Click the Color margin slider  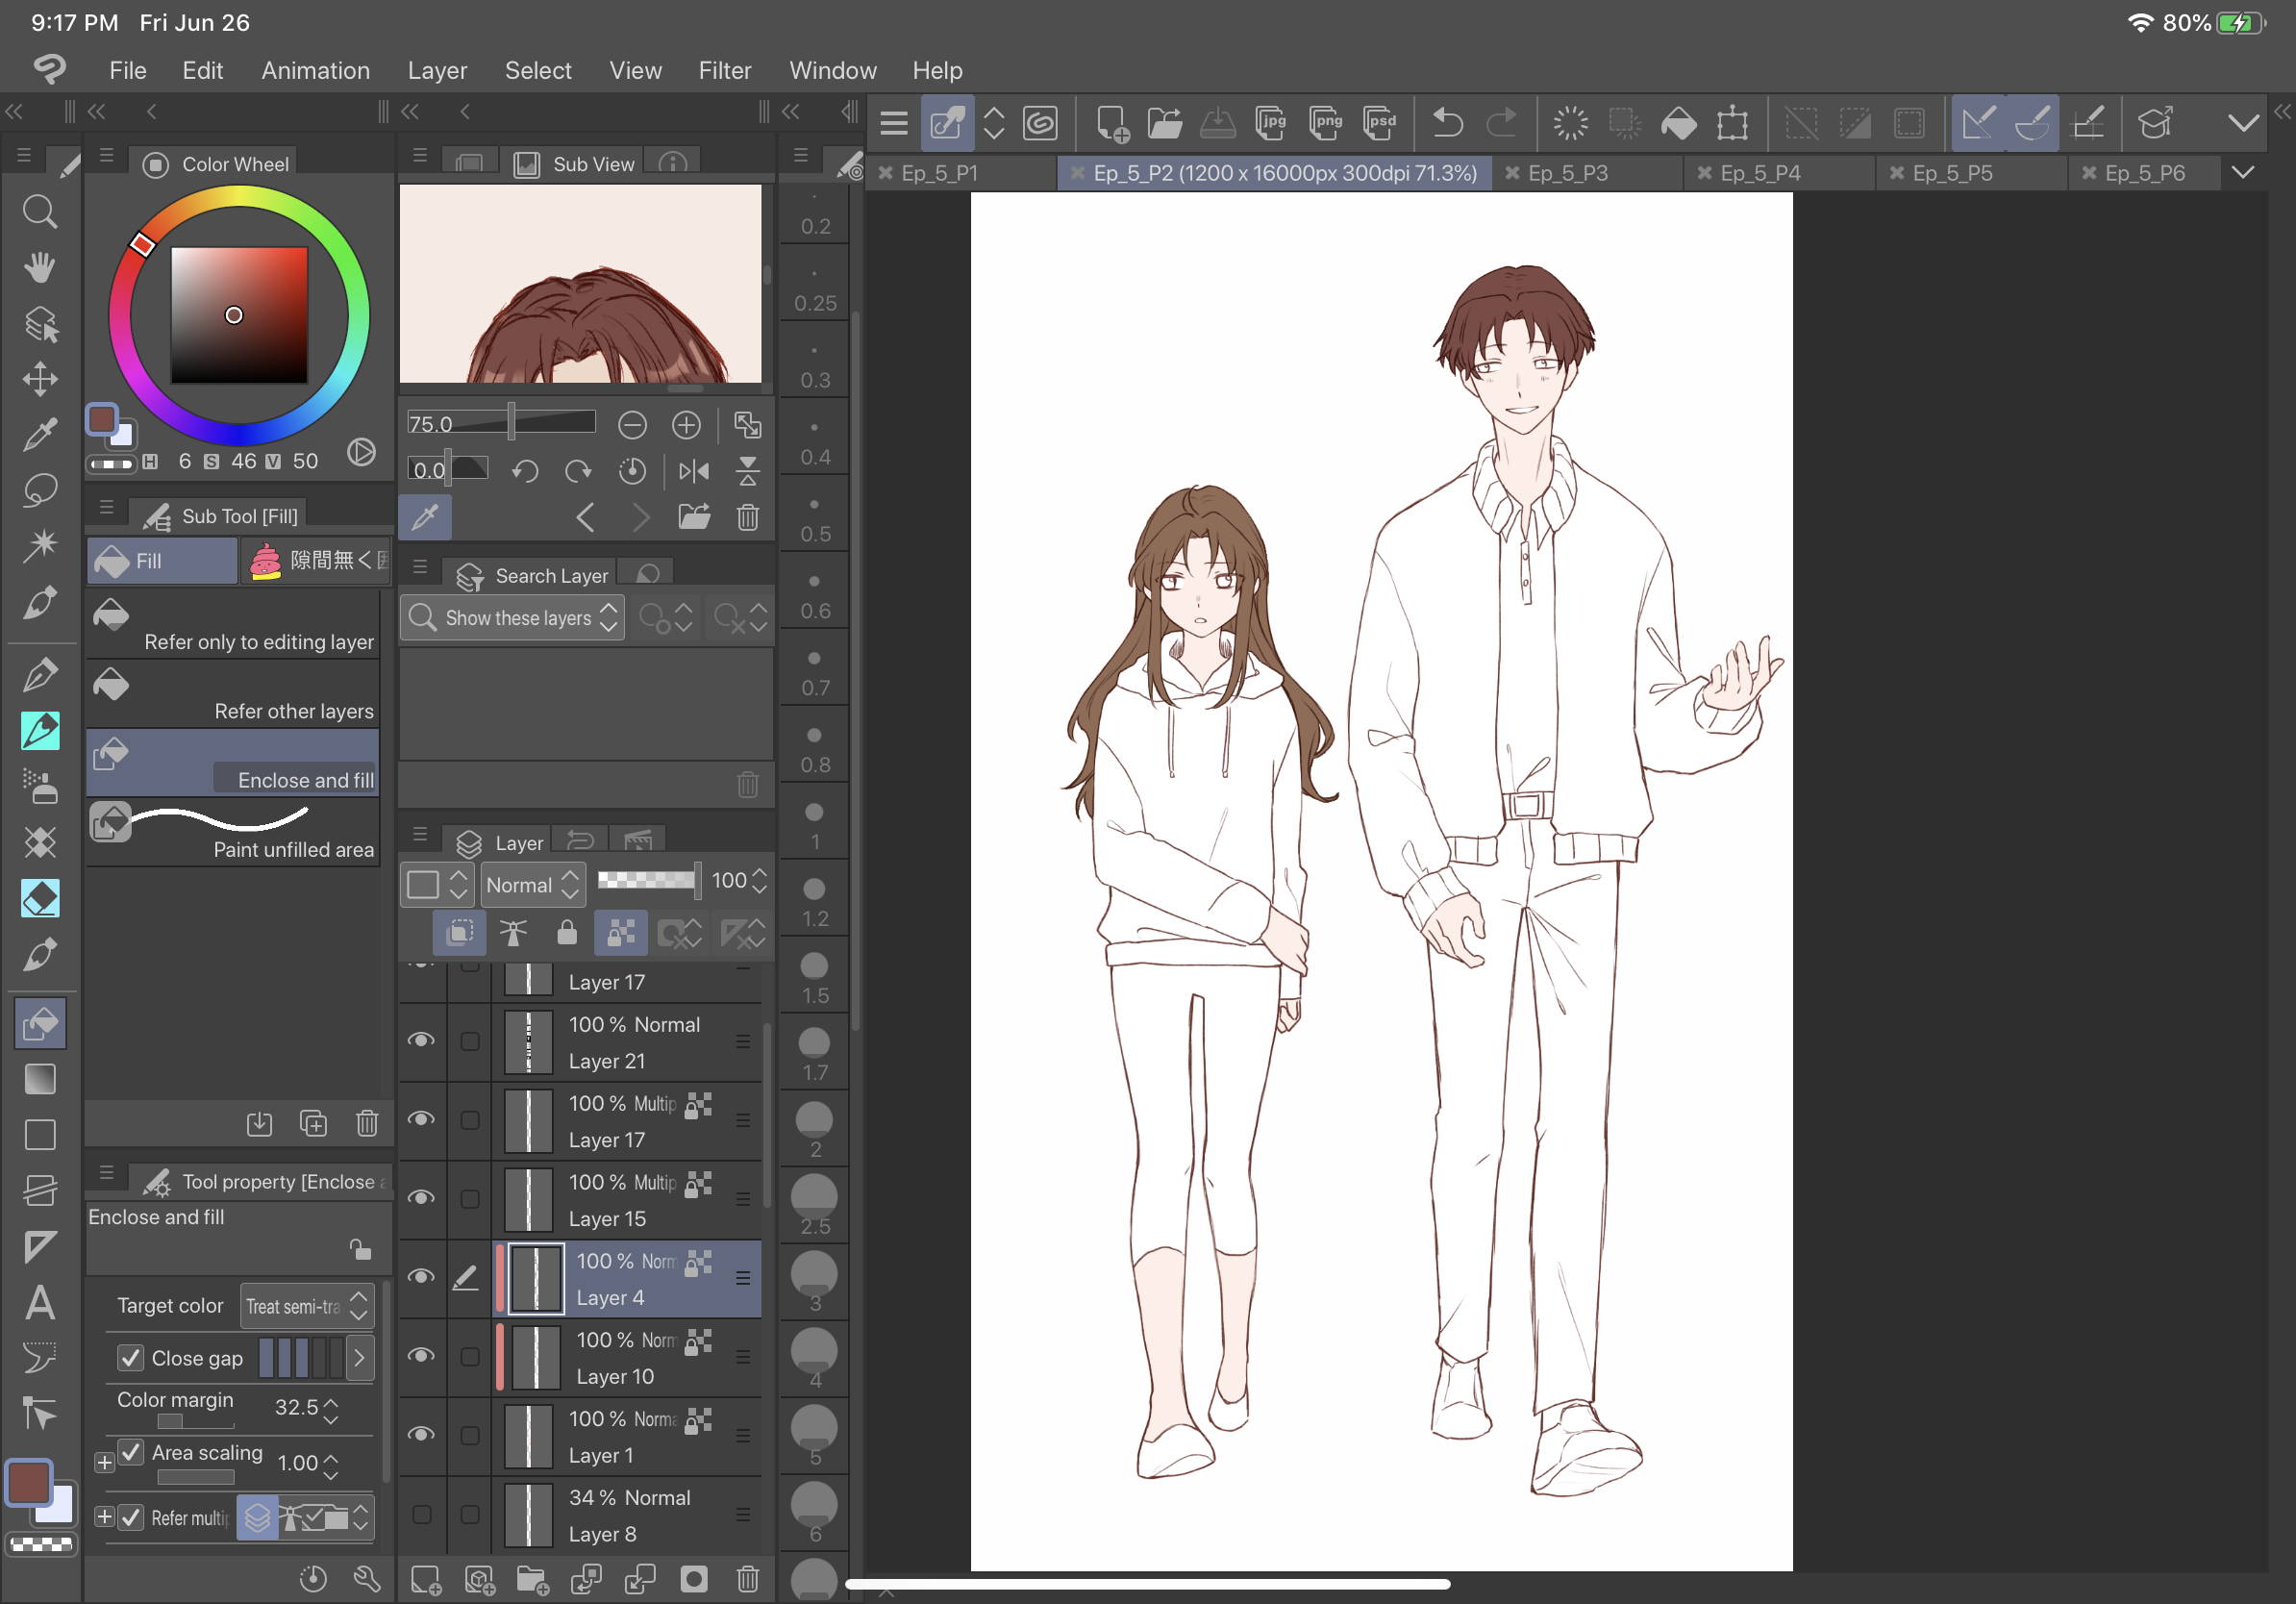click(x=195, y=1421)
